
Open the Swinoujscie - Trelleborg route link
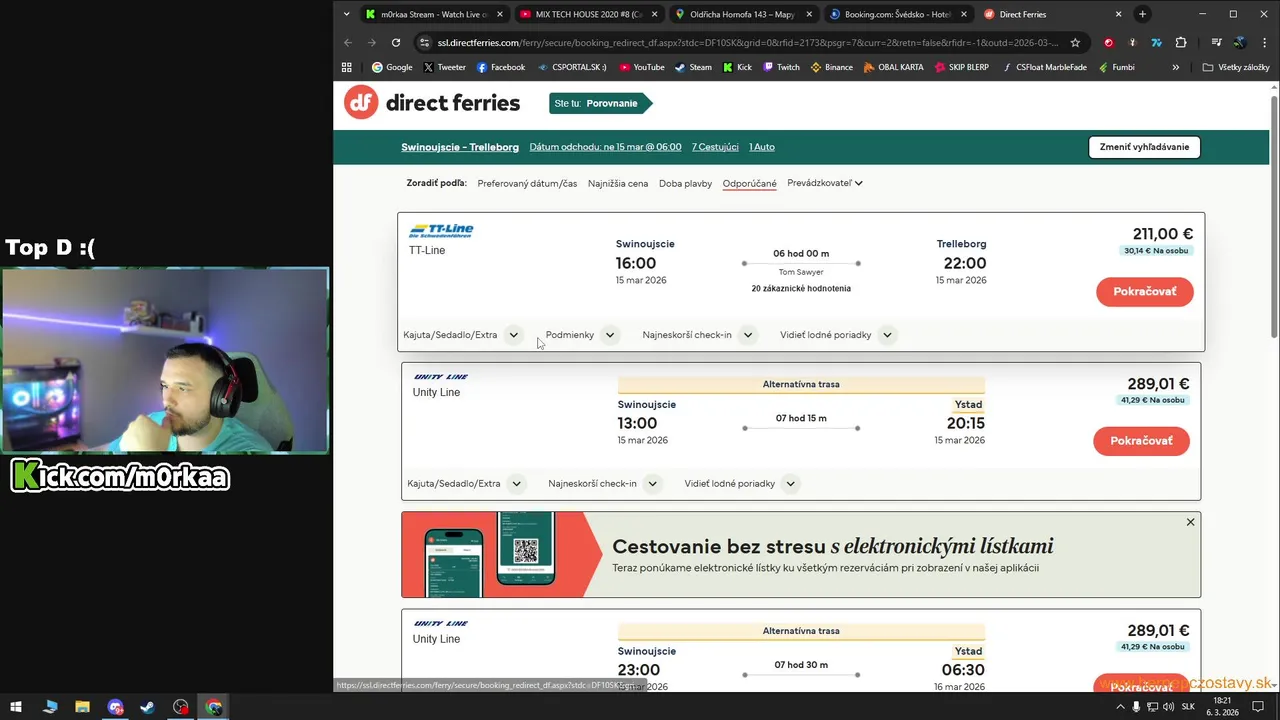(x=460, y=147)
